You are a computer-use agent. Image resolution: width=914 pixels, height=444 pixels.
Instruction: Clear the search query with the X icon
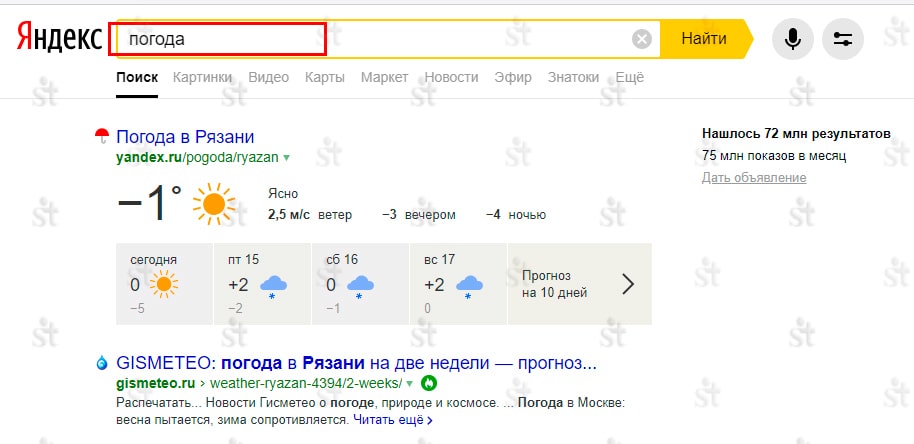(642, 39)
